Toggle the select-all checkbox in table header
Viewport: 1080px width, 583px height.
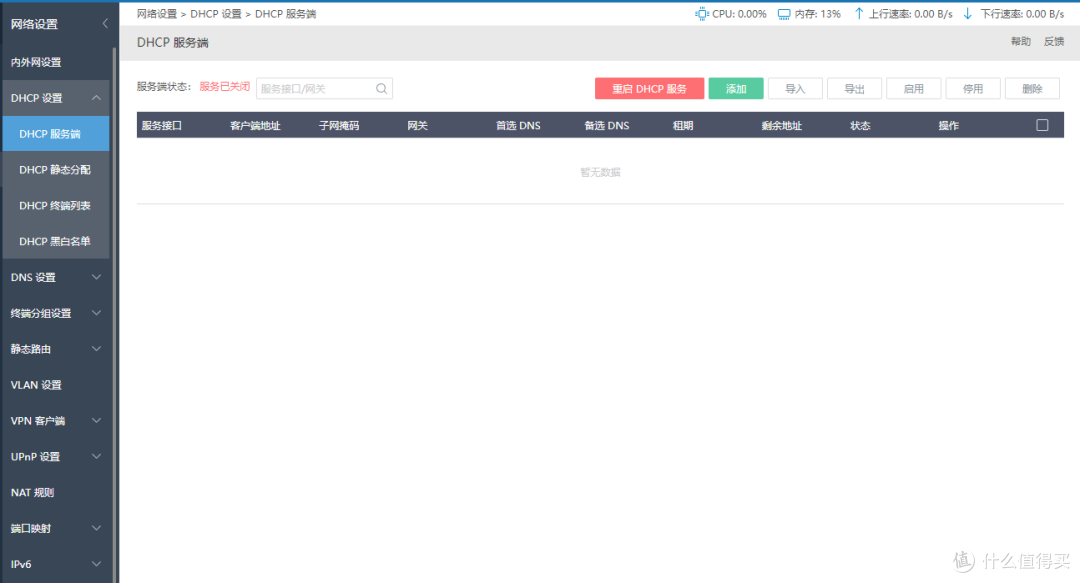[x=1042, y=124]
